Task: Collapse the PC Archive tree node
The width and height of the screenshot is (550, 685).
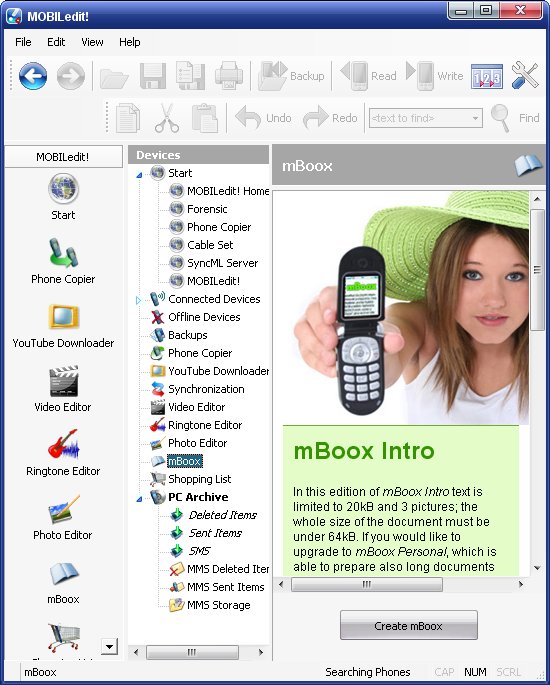Action: coord(139,498)
